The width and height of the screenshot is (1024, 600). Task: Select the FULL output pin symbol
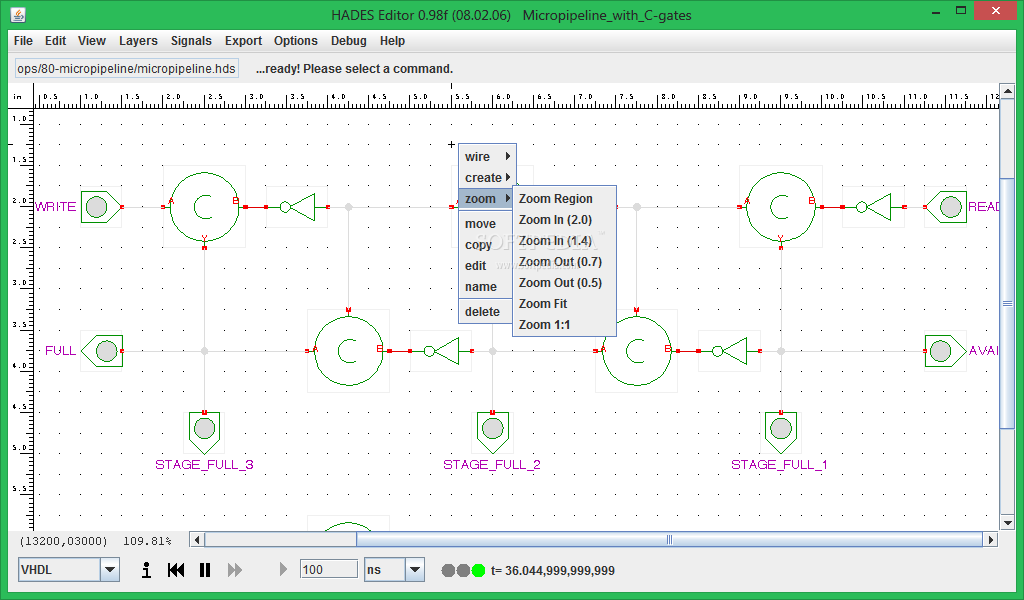pos(102,351)
